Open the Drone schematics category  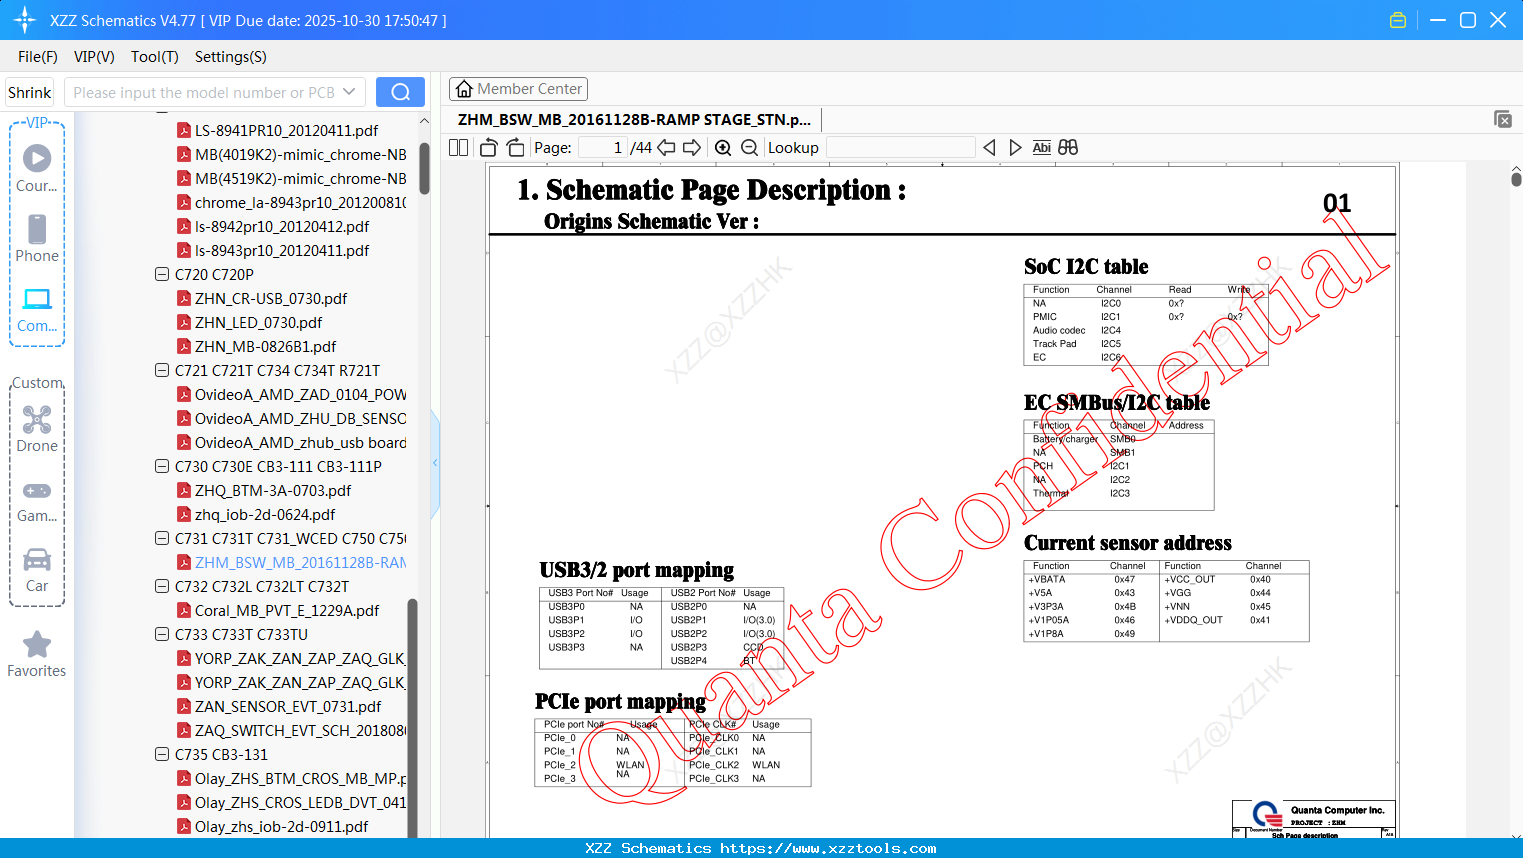(37, 428)
